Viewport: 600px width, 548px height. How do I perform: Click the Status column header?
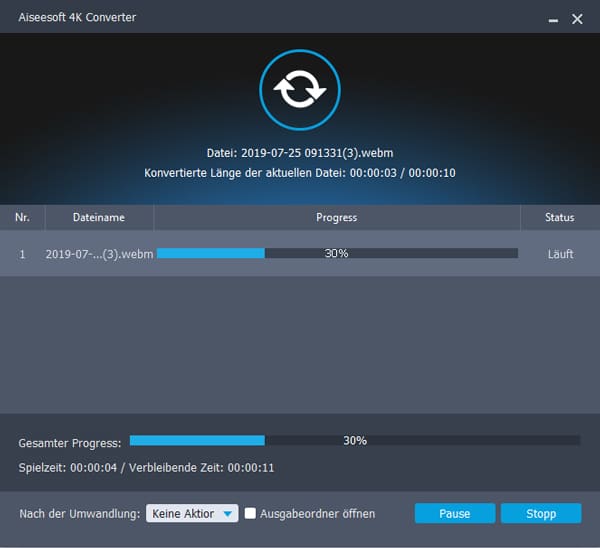coord(560,217)
